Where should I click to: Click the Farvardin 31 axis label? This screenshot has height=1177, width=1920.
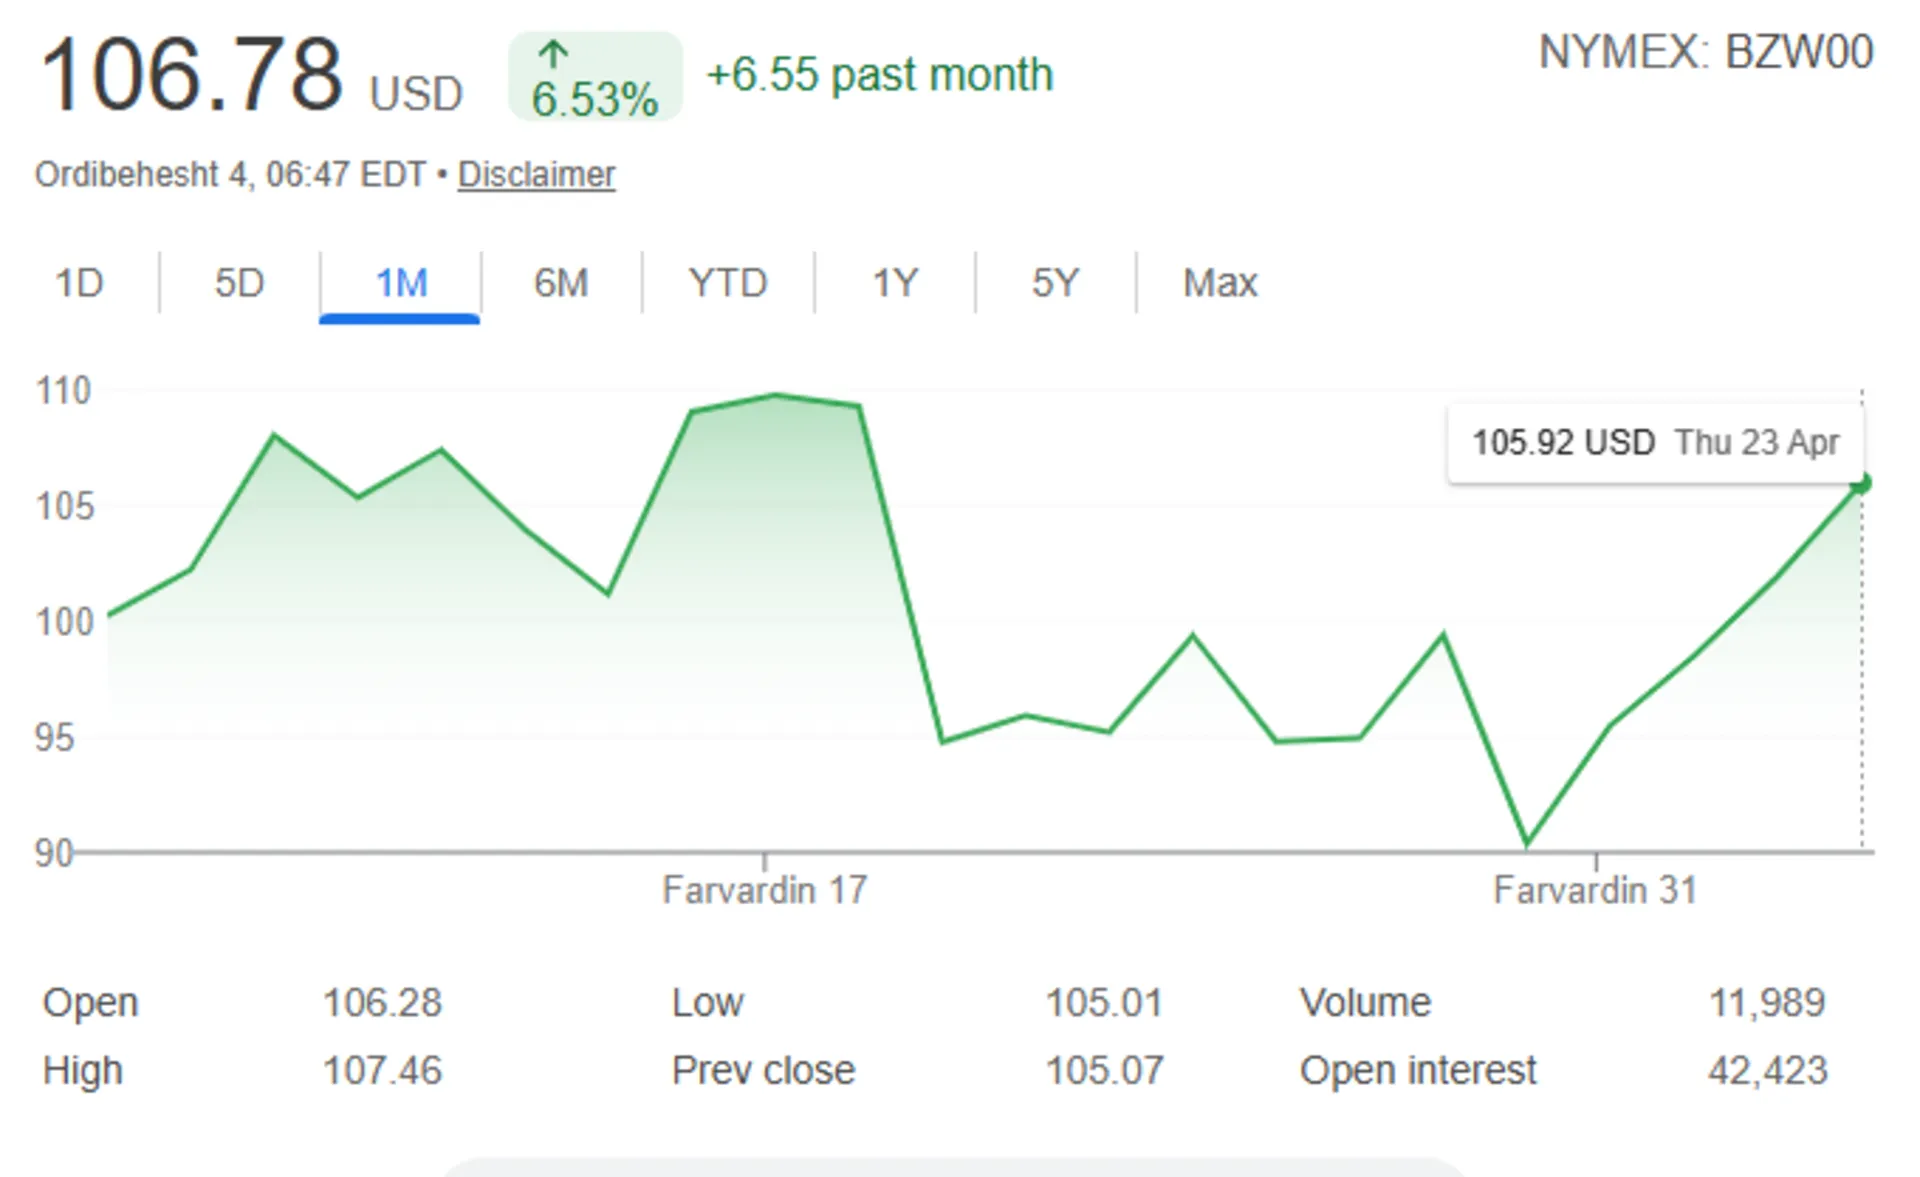(x=1595, y=890)
